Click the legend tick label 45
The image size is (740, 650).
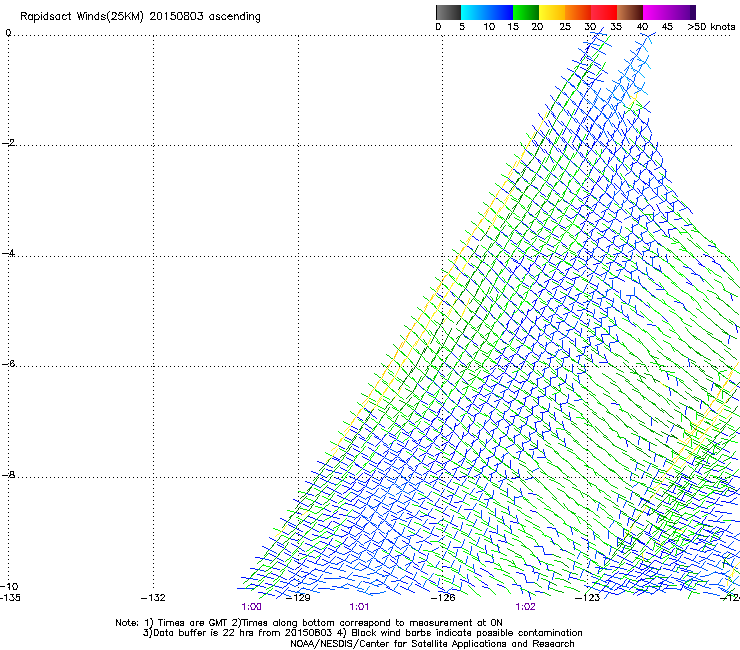(x=667, y=26)
